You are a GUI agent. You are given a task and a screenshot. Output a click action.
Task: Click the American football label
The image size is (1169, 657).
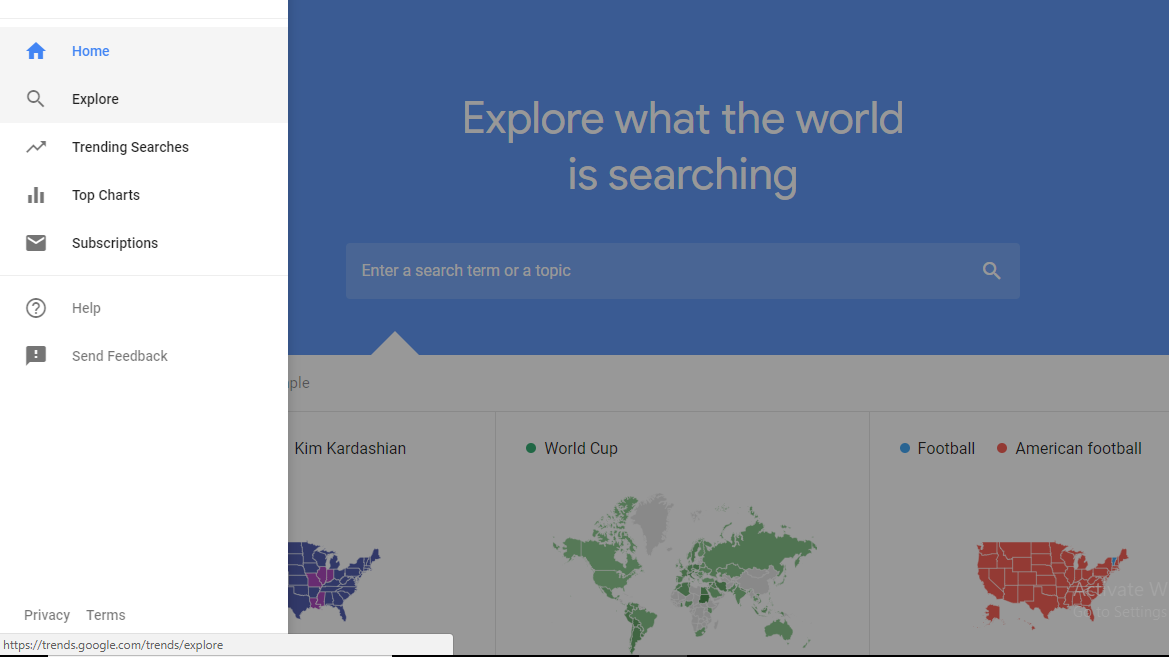click(x=1078, y=448)
